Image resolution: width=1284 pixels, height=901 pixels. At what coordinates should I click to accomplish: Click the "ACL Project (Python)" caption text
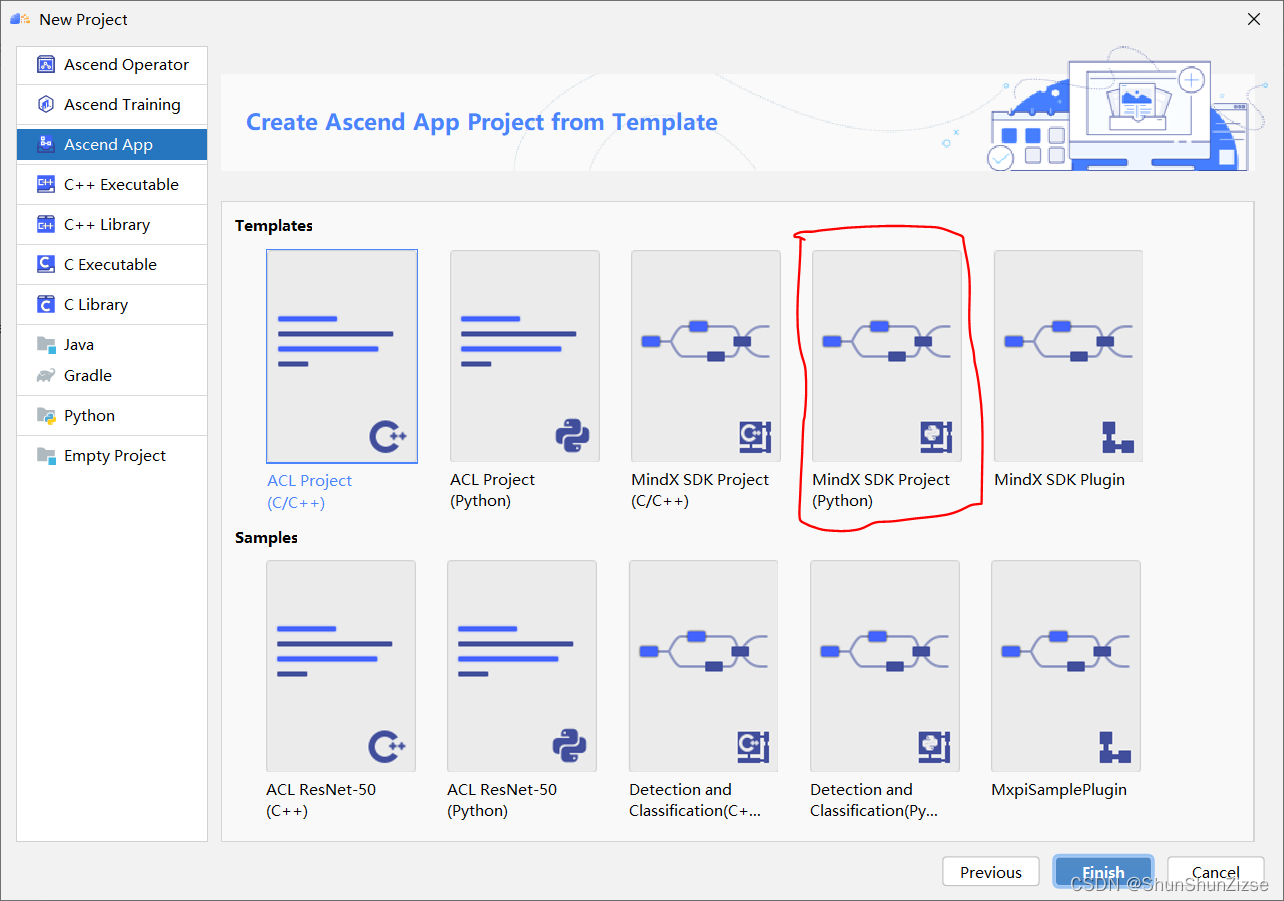[x=492, y=490]
